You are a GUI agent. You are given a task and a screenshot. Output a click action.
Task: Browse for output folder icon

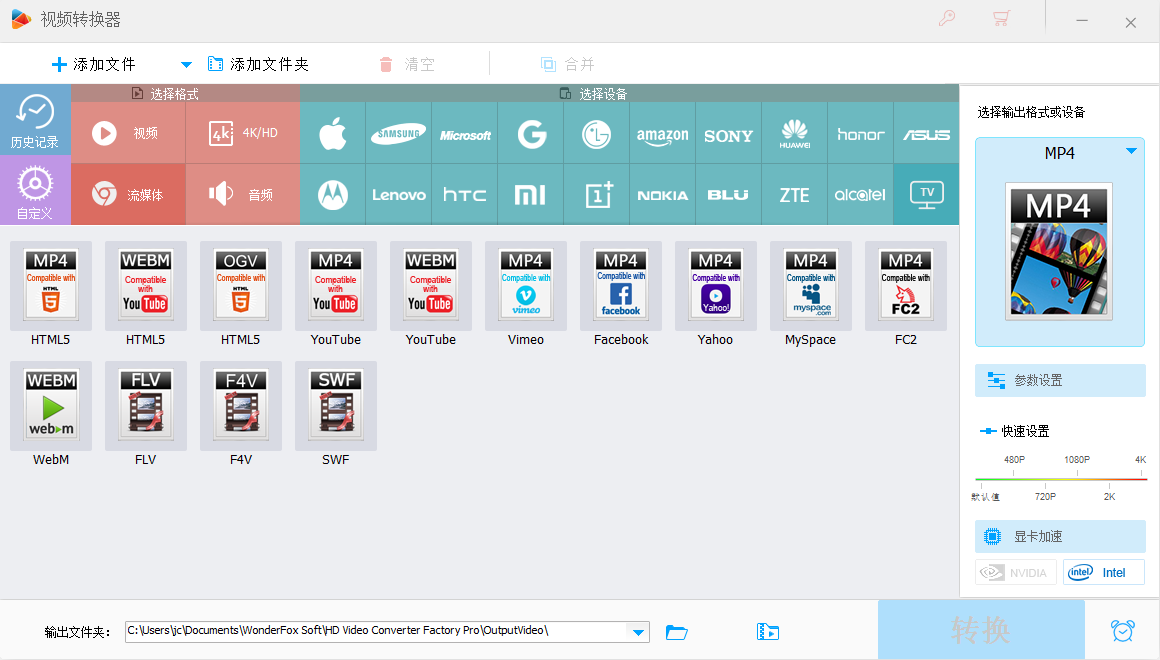(676, 632)
